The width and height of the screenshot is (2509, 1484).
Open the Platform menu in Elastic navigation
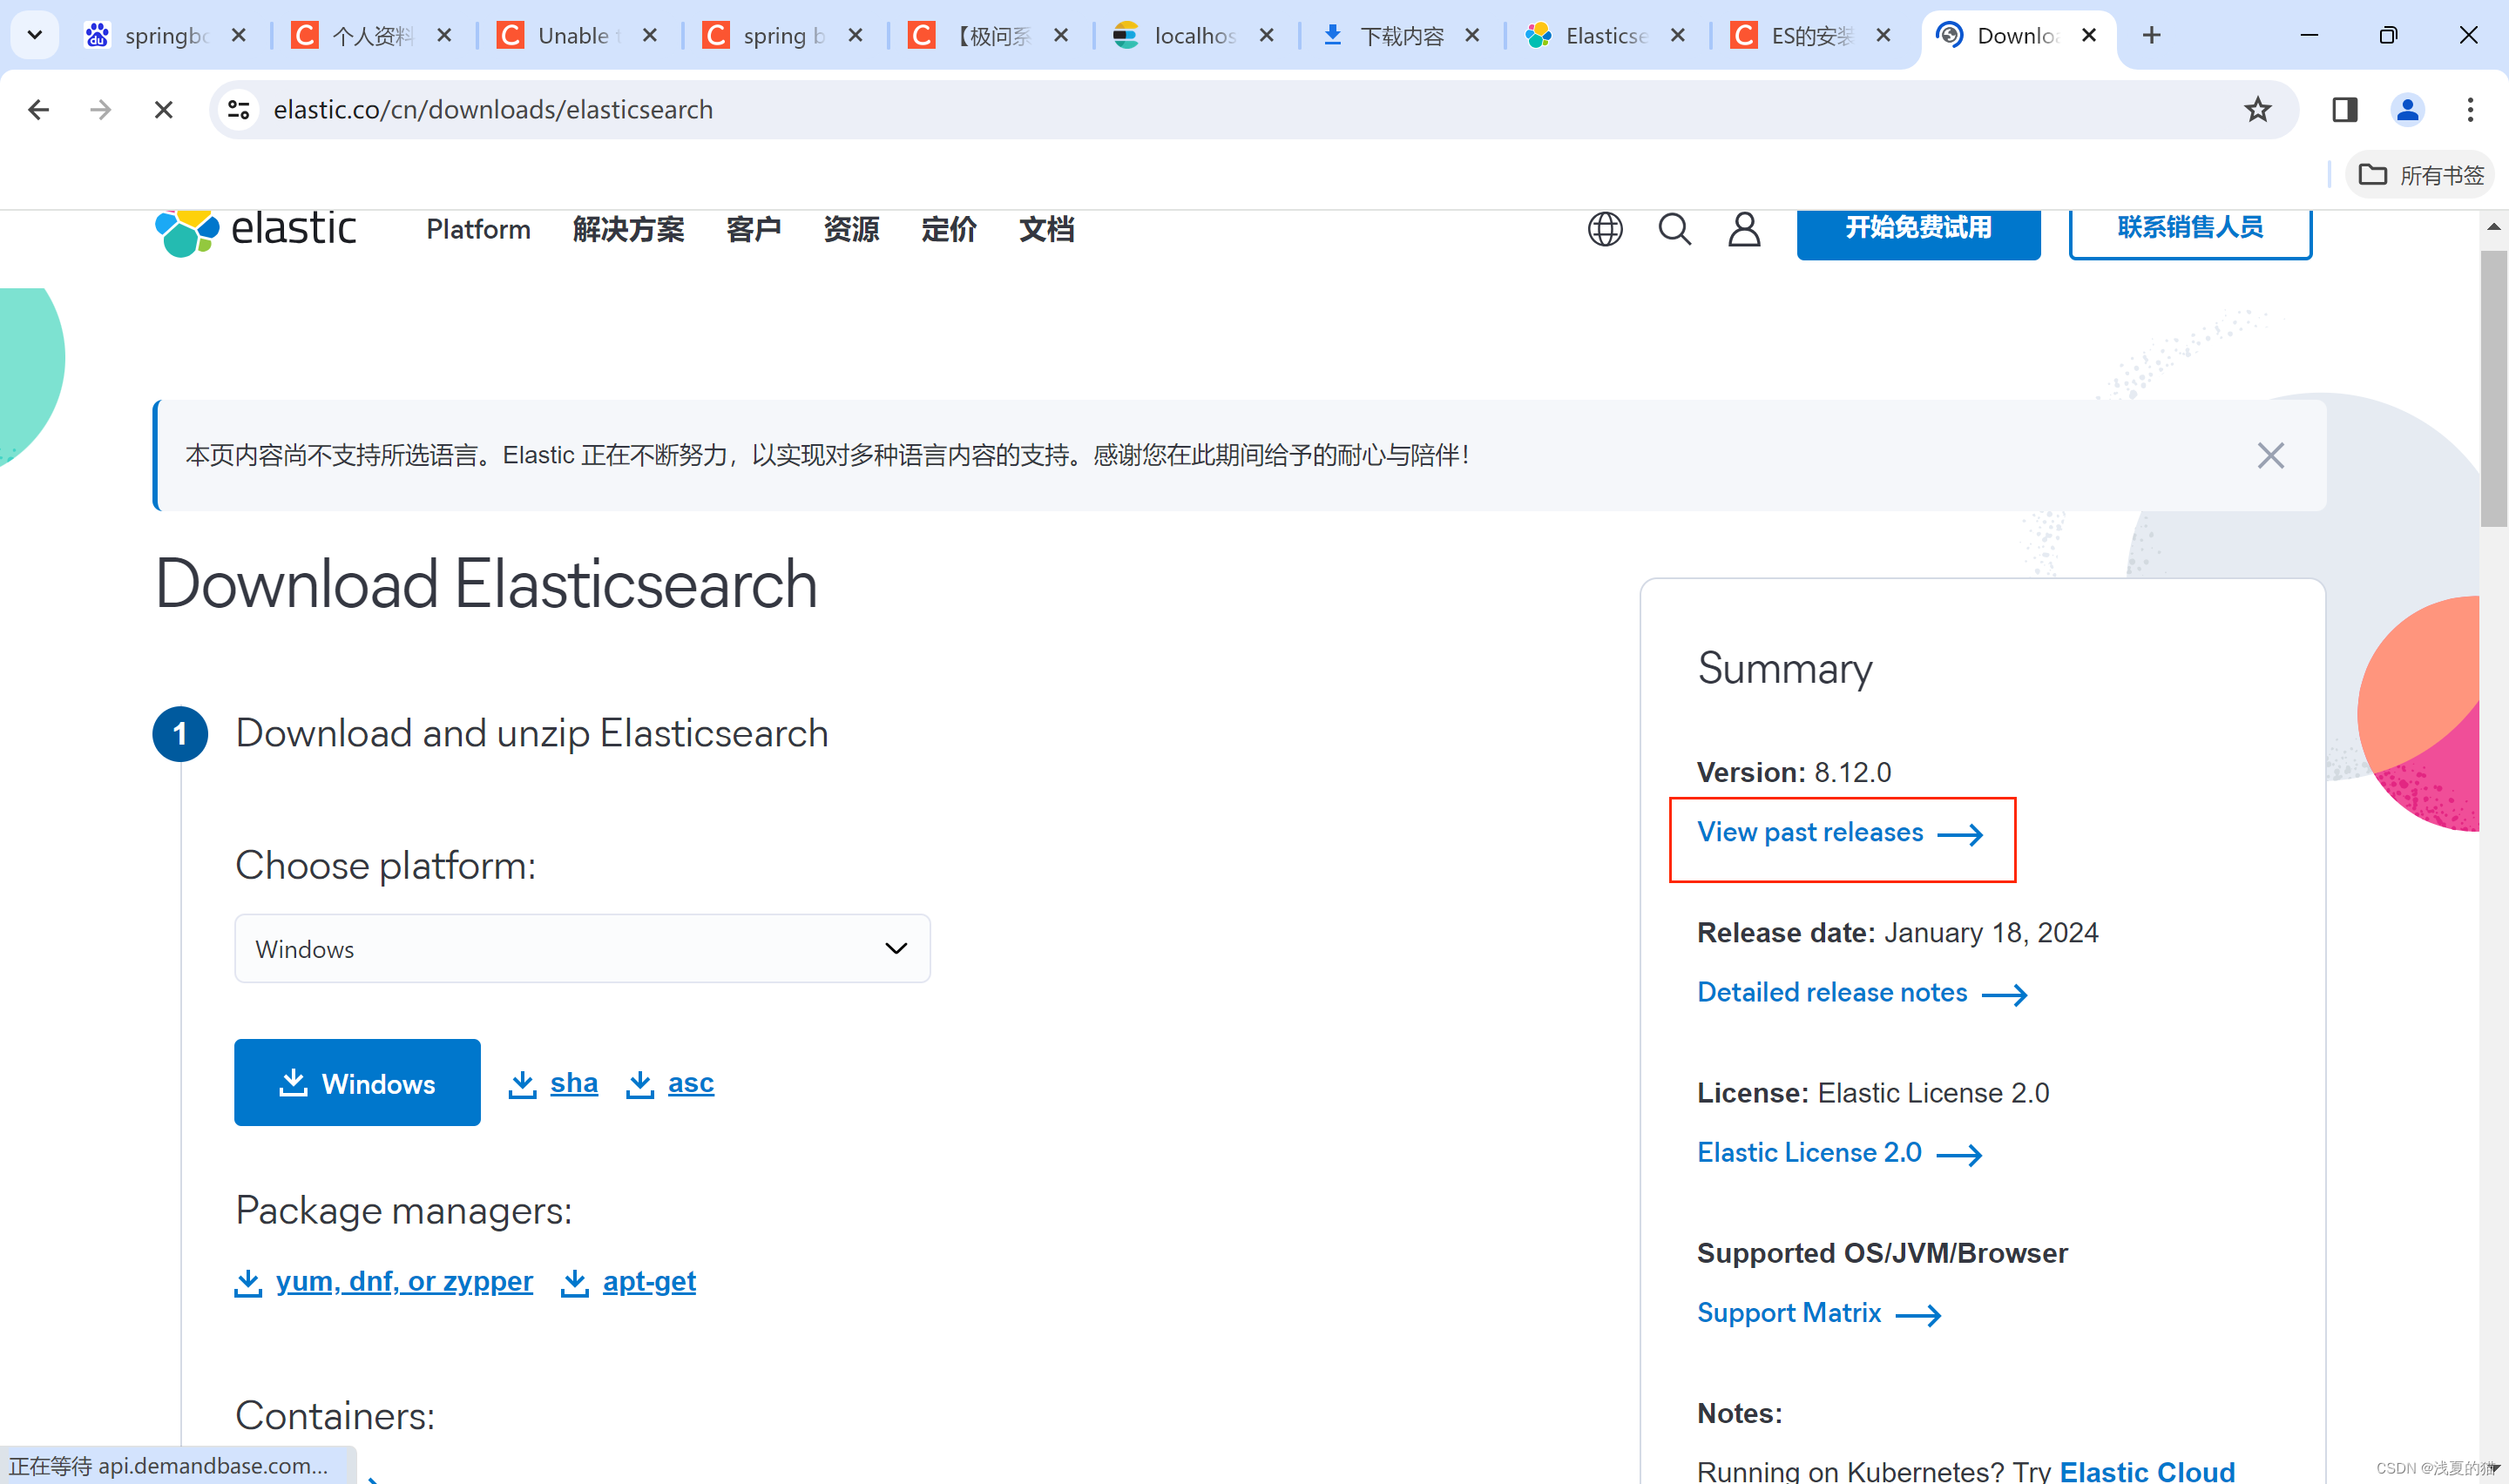pyautogui.click(x=477, y=230)
